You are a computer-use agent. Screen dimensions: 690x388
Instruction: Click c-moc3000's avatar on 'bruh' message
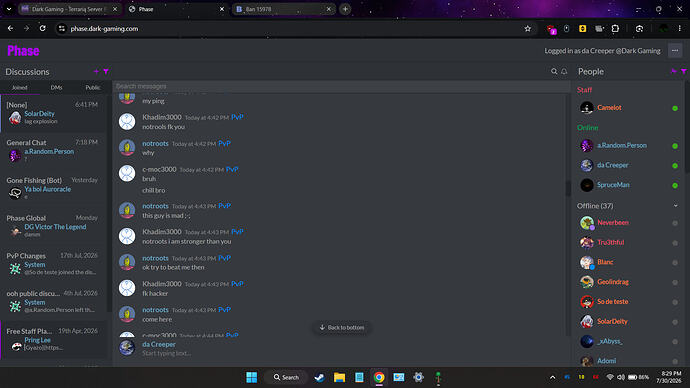pos(127,173)
